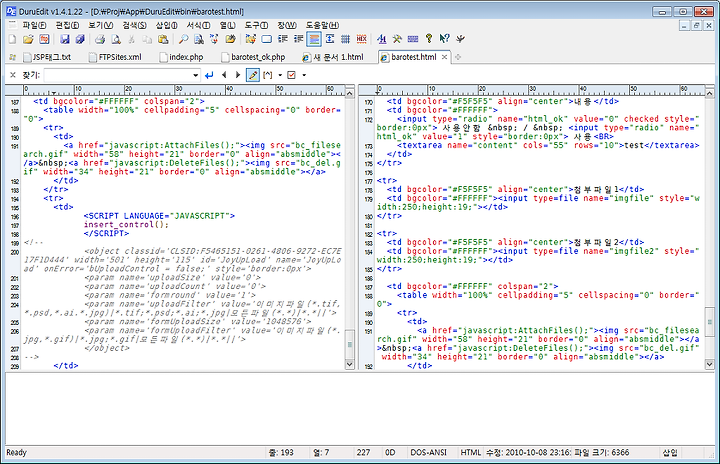The image size is (720, 464).
Task: Click the Open file folder icon
Action: (28, 39)
